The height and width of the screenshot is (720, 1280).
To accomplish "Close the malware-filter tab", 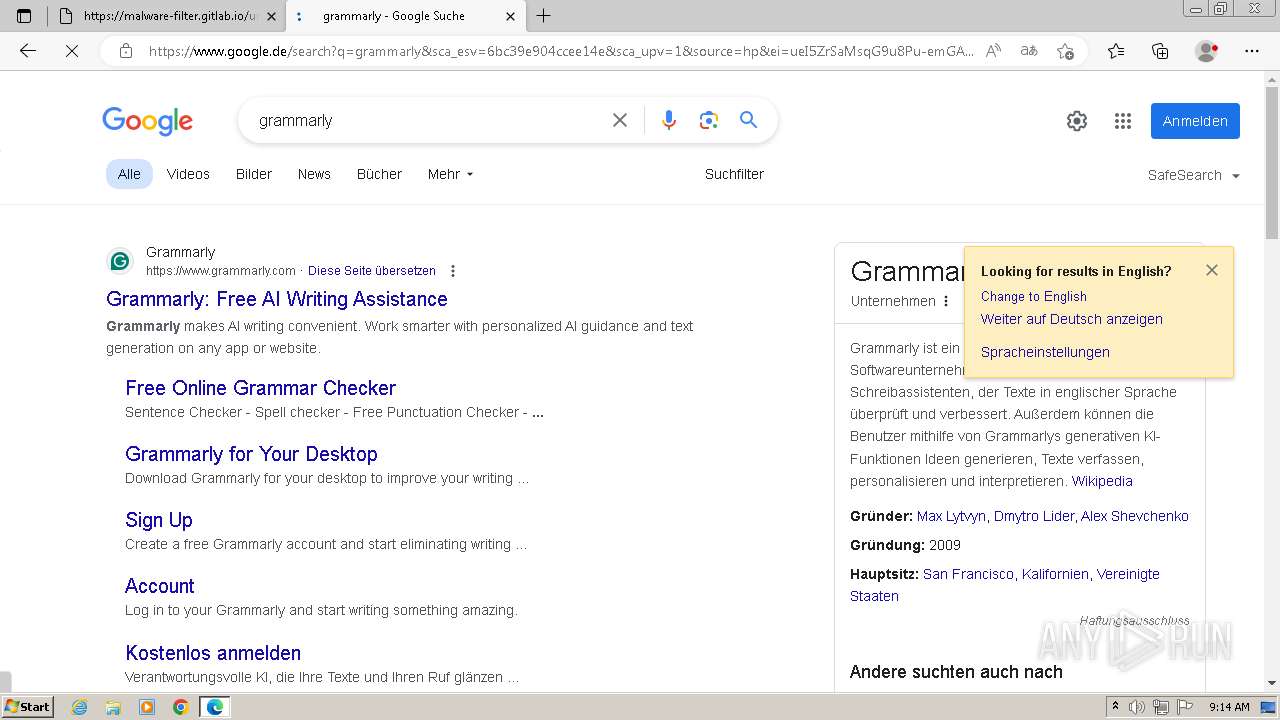I will [x=271, y=16].
